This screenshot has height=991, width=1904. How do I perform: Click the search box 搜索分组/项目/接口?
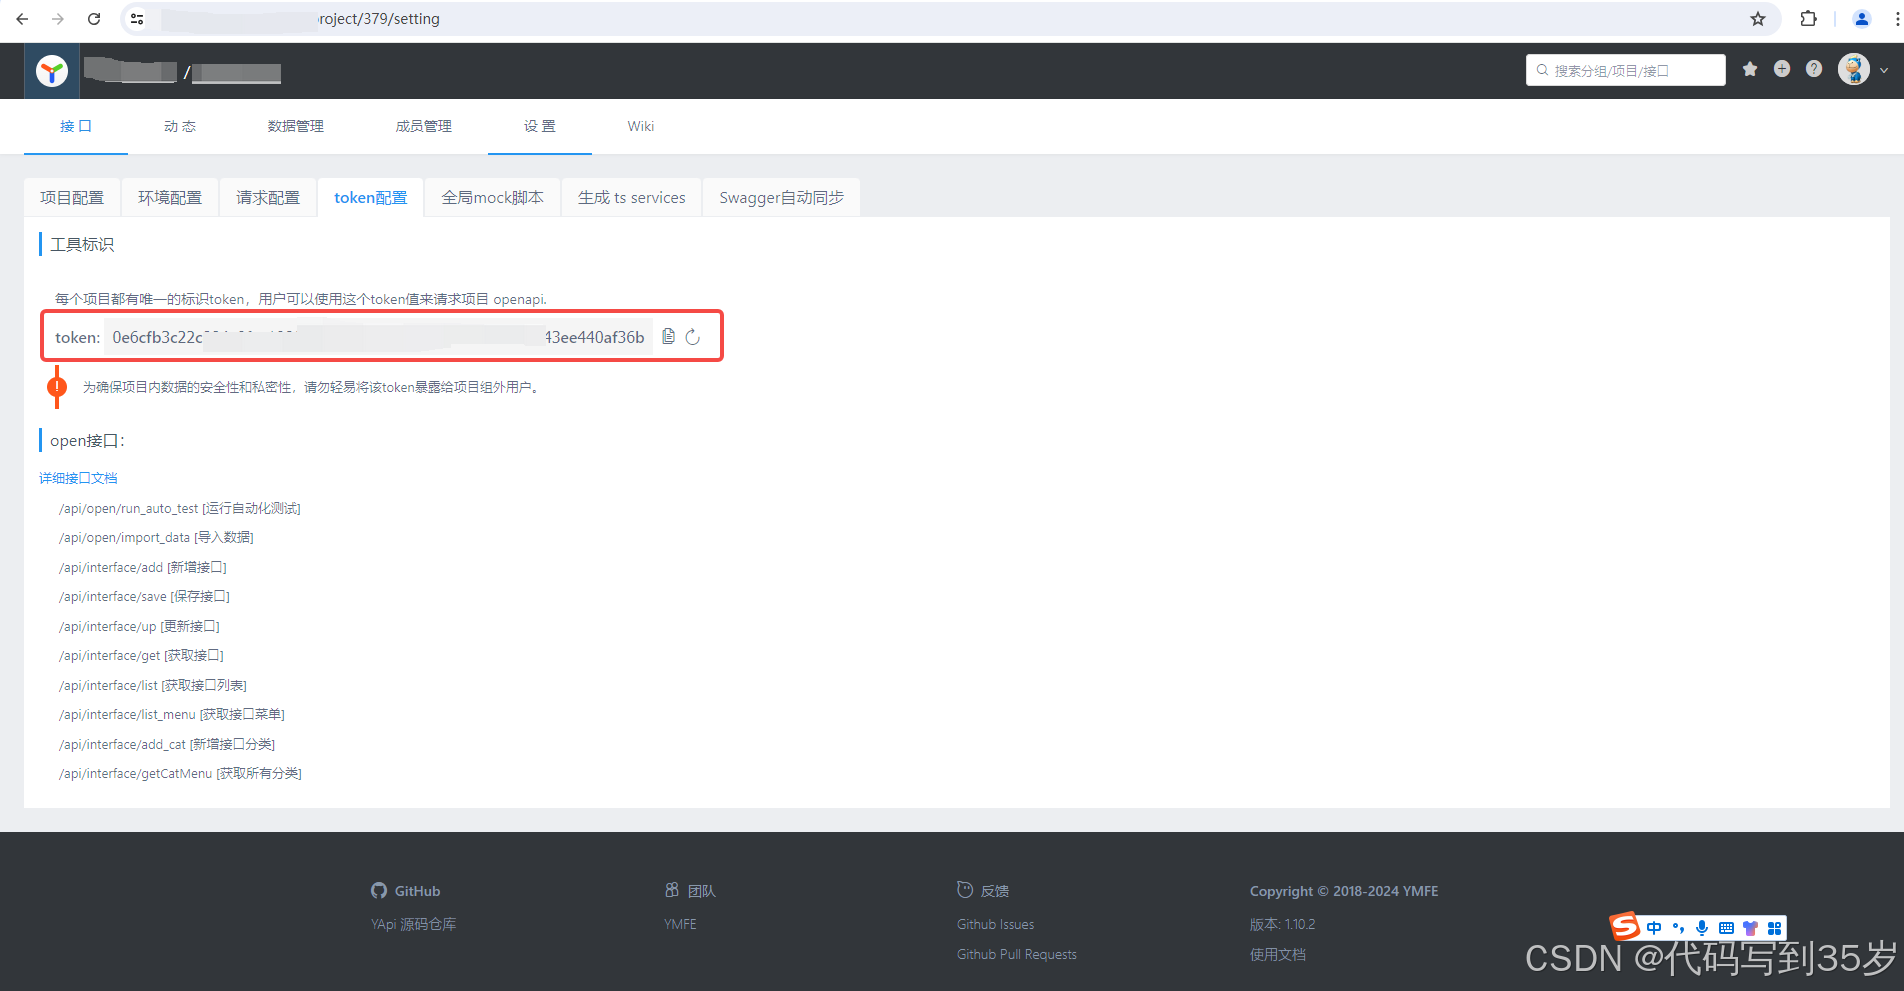point(1626,70)
